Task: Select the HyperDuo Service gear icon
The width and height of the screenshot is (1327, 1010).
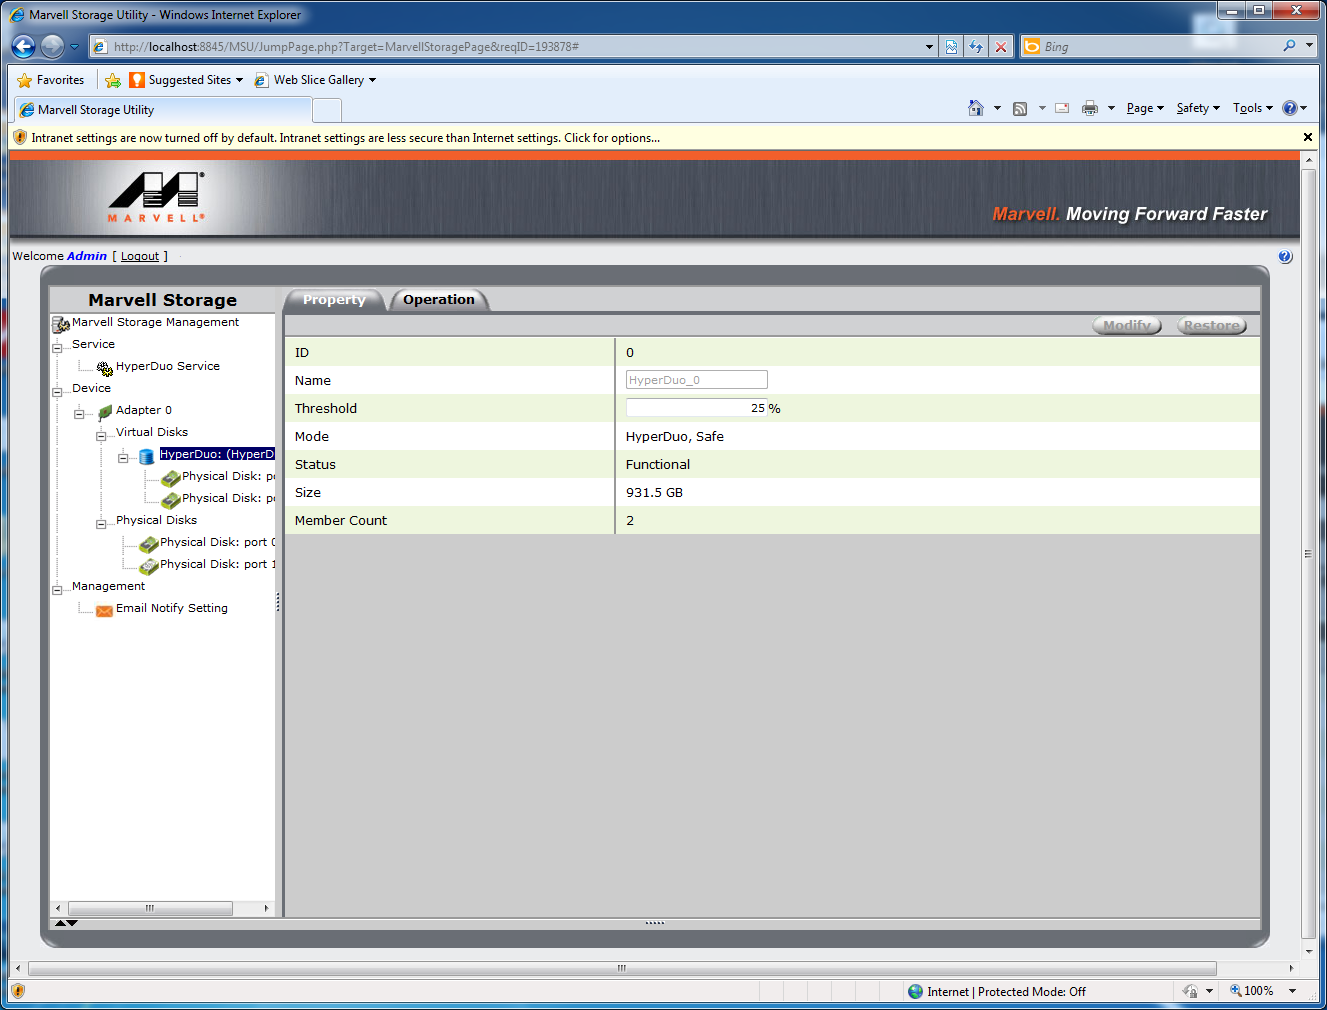Action: (x=105, y=368)
